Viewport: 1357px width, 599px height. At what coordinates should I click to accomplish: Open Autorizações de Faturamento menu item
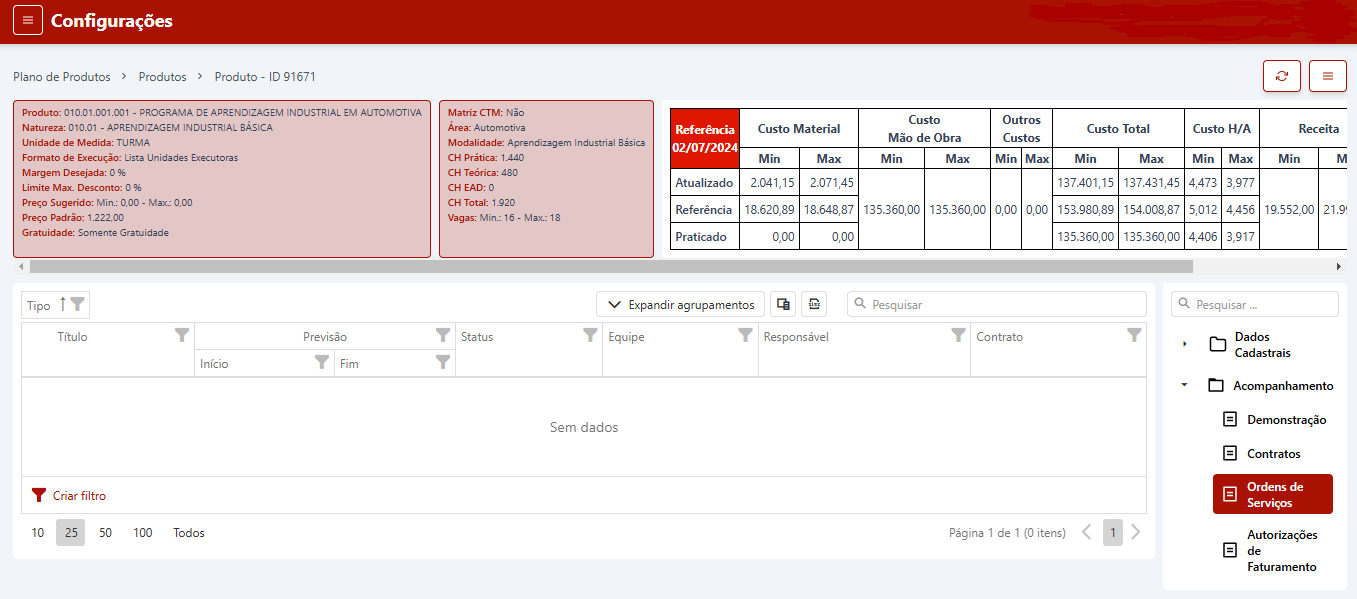click(1281, 551)
